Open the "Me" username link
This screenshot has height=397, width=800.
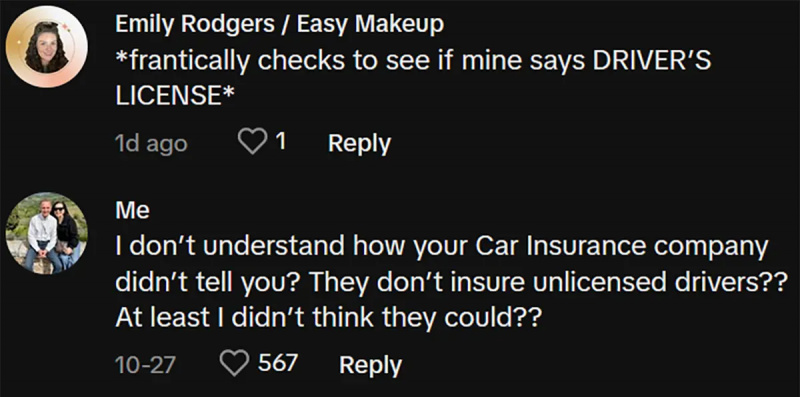(132, 210)
